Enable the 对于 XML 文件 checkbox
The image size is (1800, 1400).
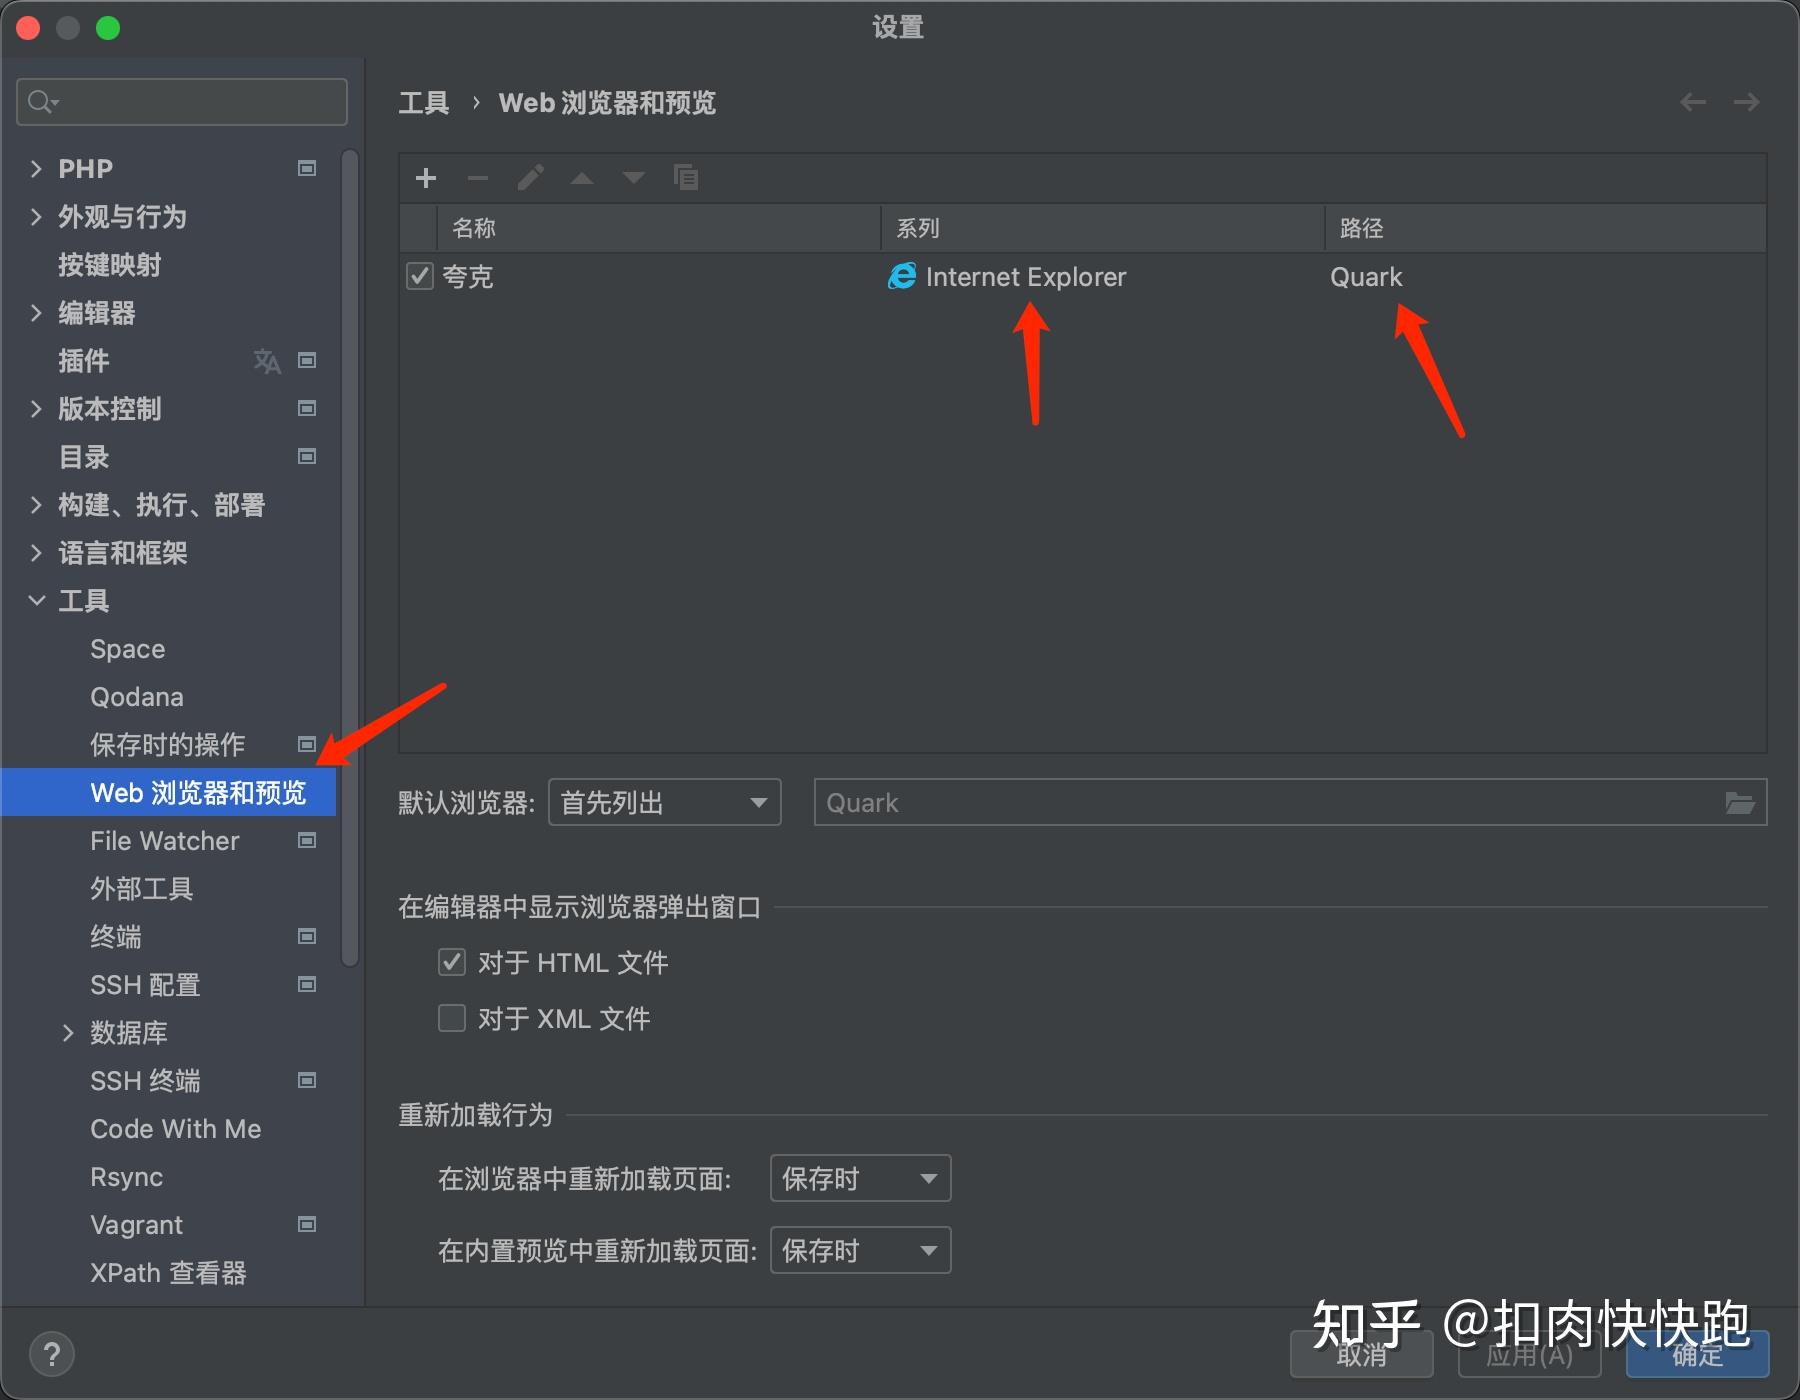(452, 1018)
